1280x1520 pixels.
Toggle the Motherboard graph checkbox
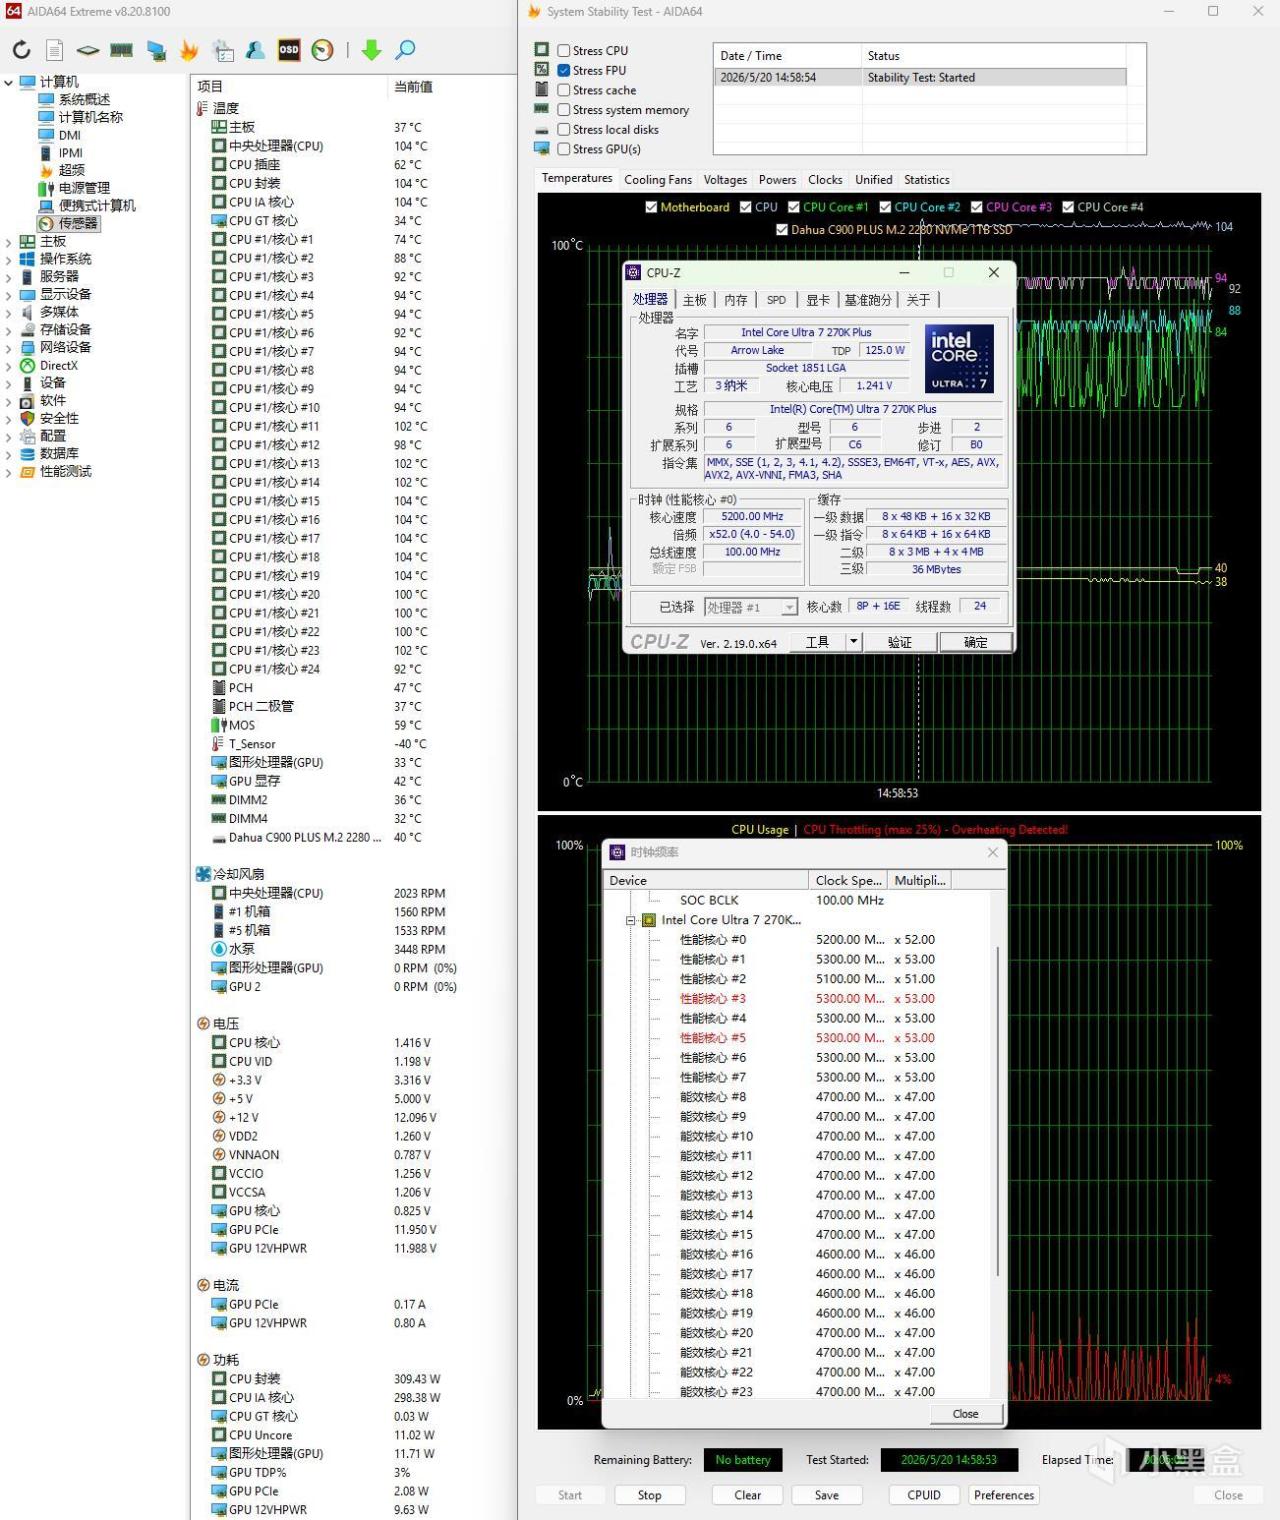651,207
